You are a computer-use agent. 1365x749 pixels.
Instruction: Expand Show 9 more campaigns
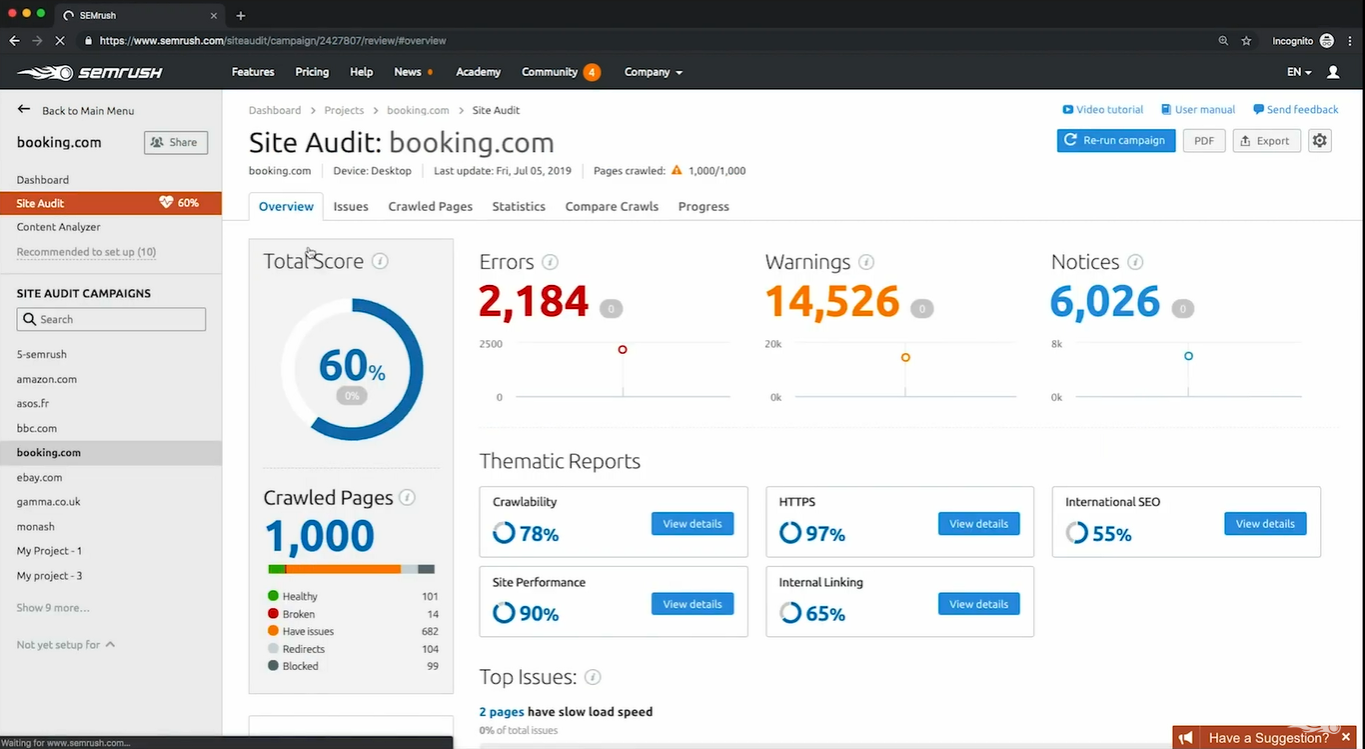(x=53, y=608)
